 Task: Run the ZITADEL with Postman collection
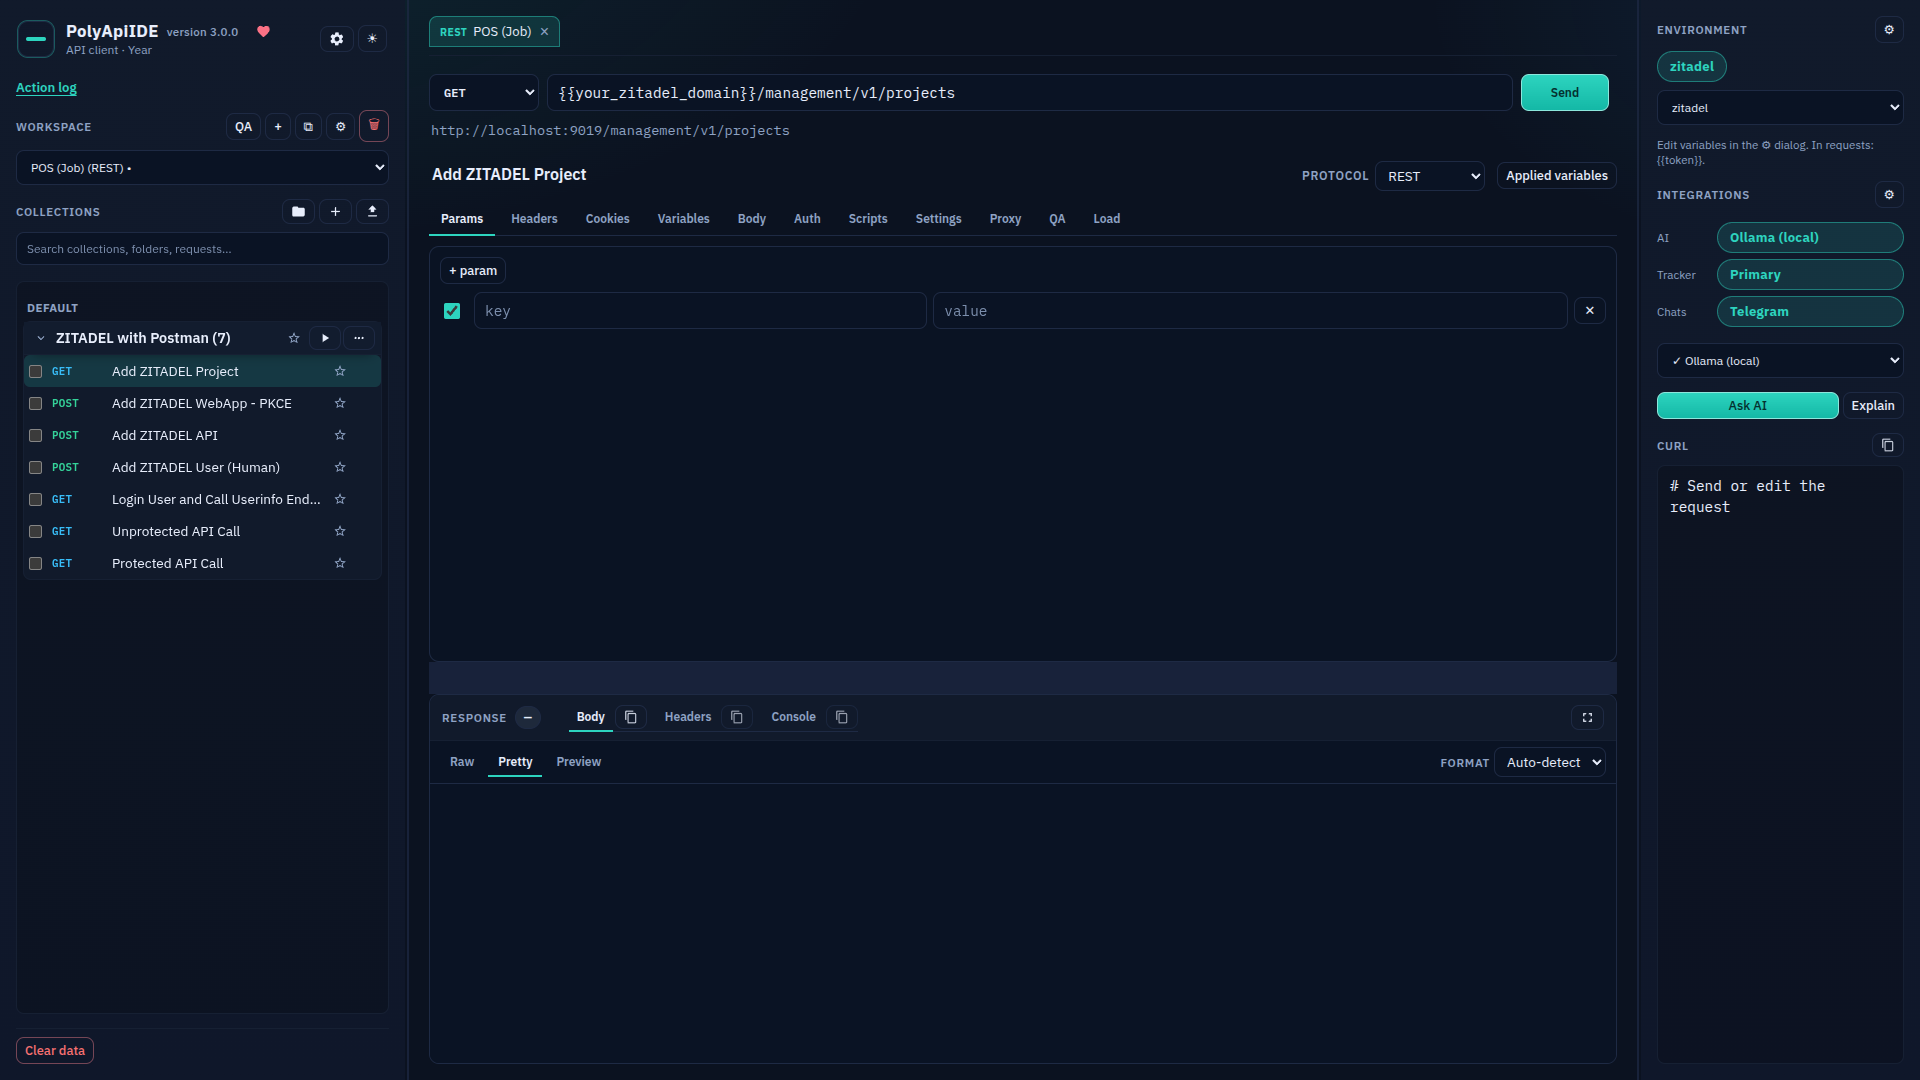(325, 338)
